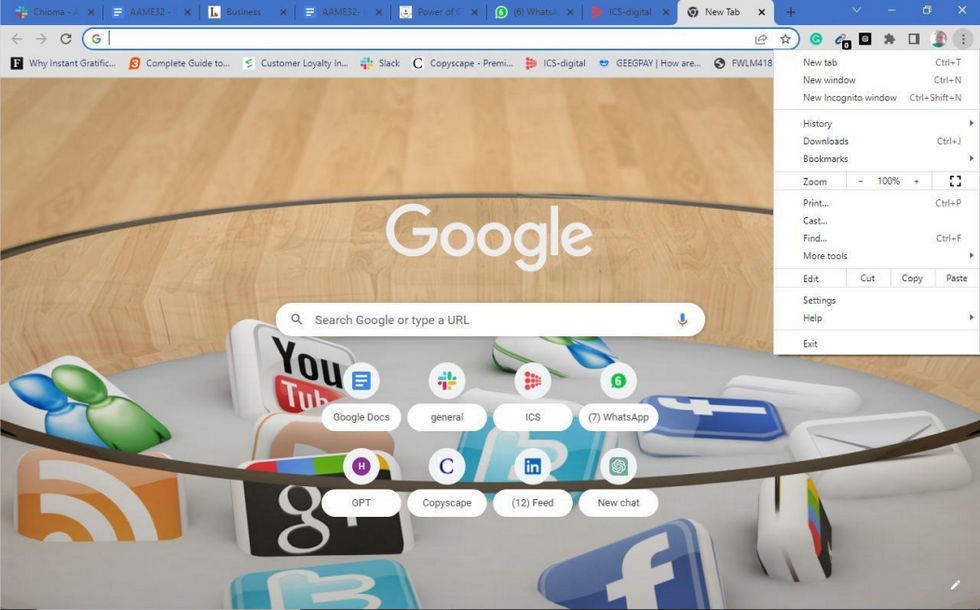Expand the Bookmarks submenu
The image size is (980, 610).
coord(876,159)
